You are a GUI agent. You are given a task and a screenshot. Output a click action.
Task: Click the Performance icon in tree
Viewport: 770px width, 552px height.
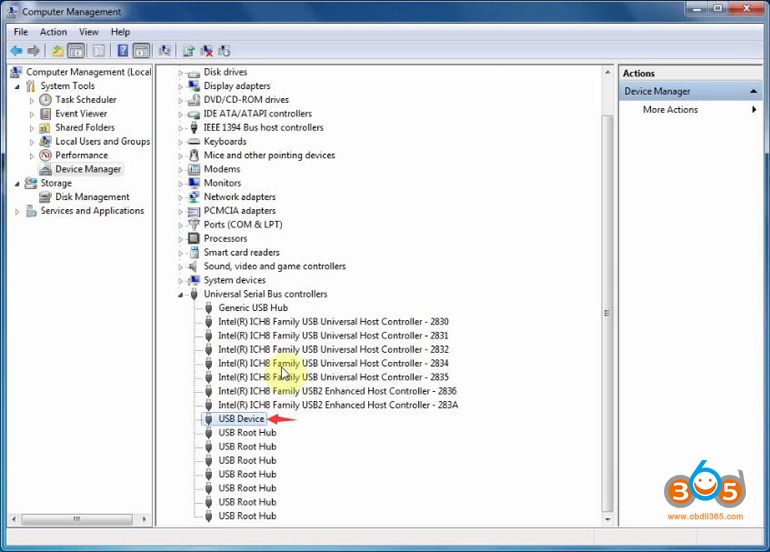(45, 155)
